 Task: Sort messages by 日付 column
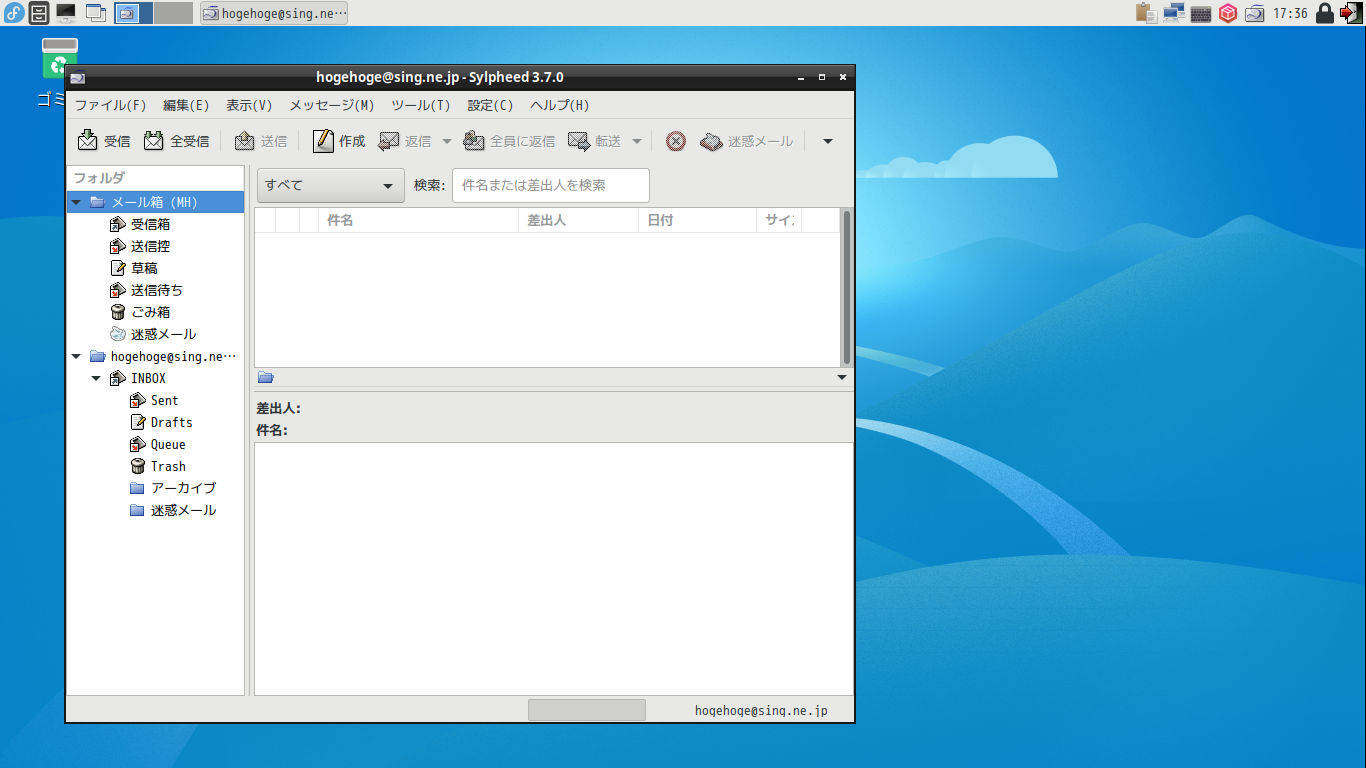click(x=697, y=220)
